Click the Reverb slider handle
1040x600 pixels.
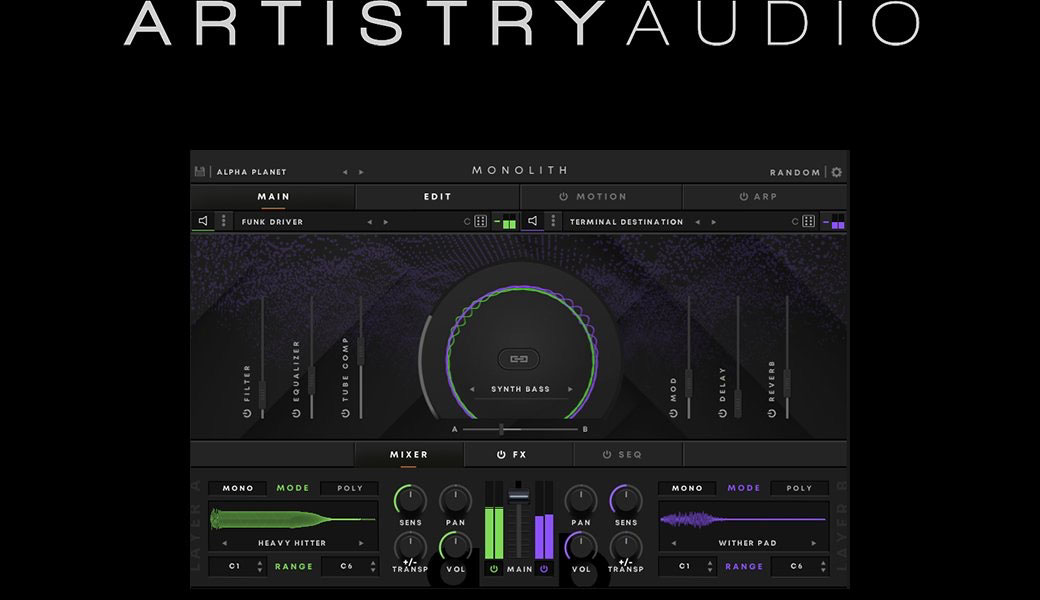point(787,384)
